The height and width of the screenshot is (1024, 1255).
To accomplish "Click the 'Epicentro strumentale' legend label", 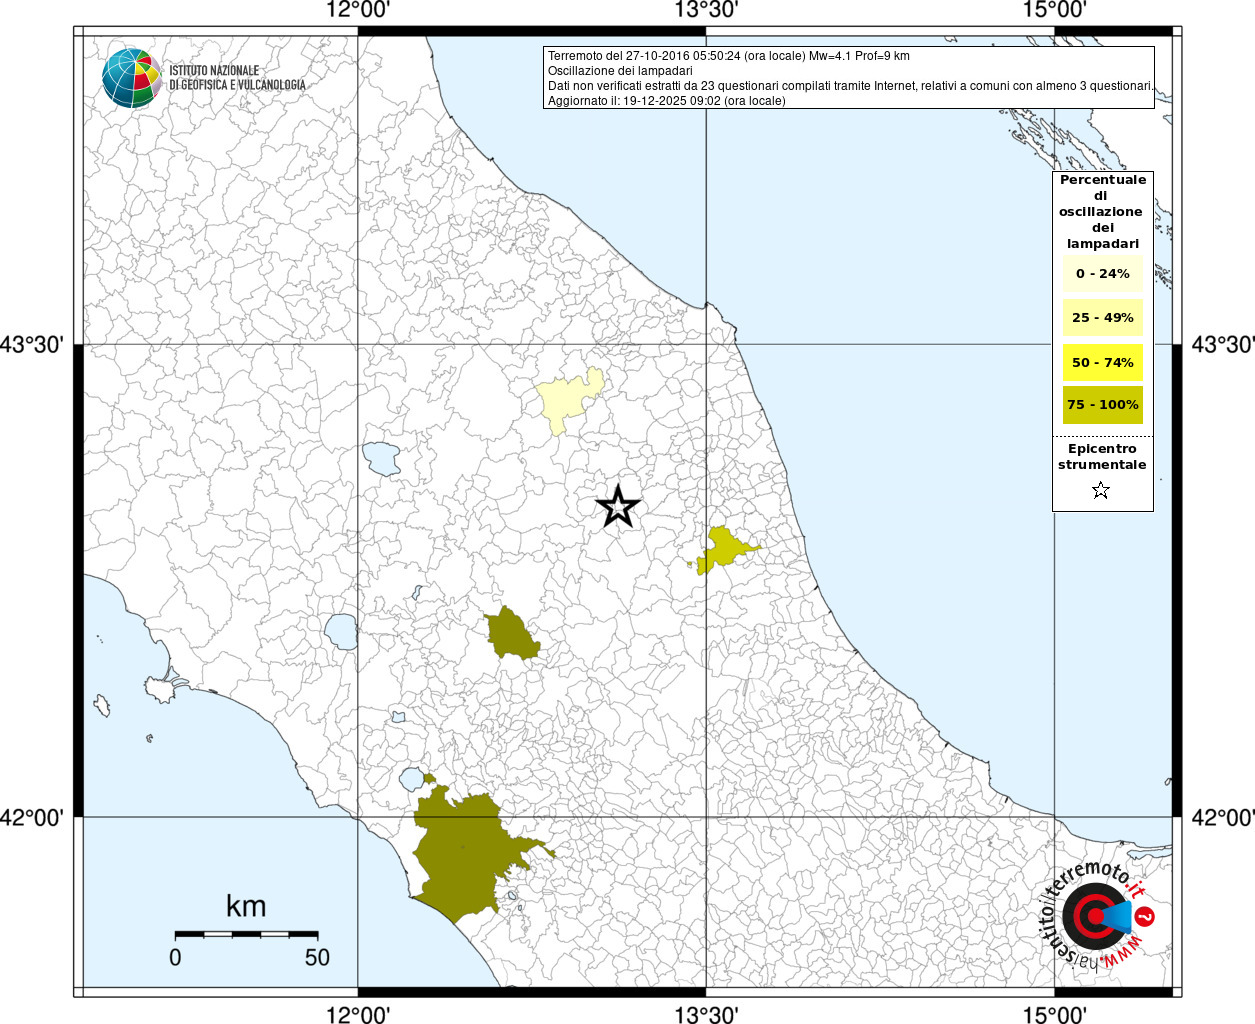I will pos(1102,457).
